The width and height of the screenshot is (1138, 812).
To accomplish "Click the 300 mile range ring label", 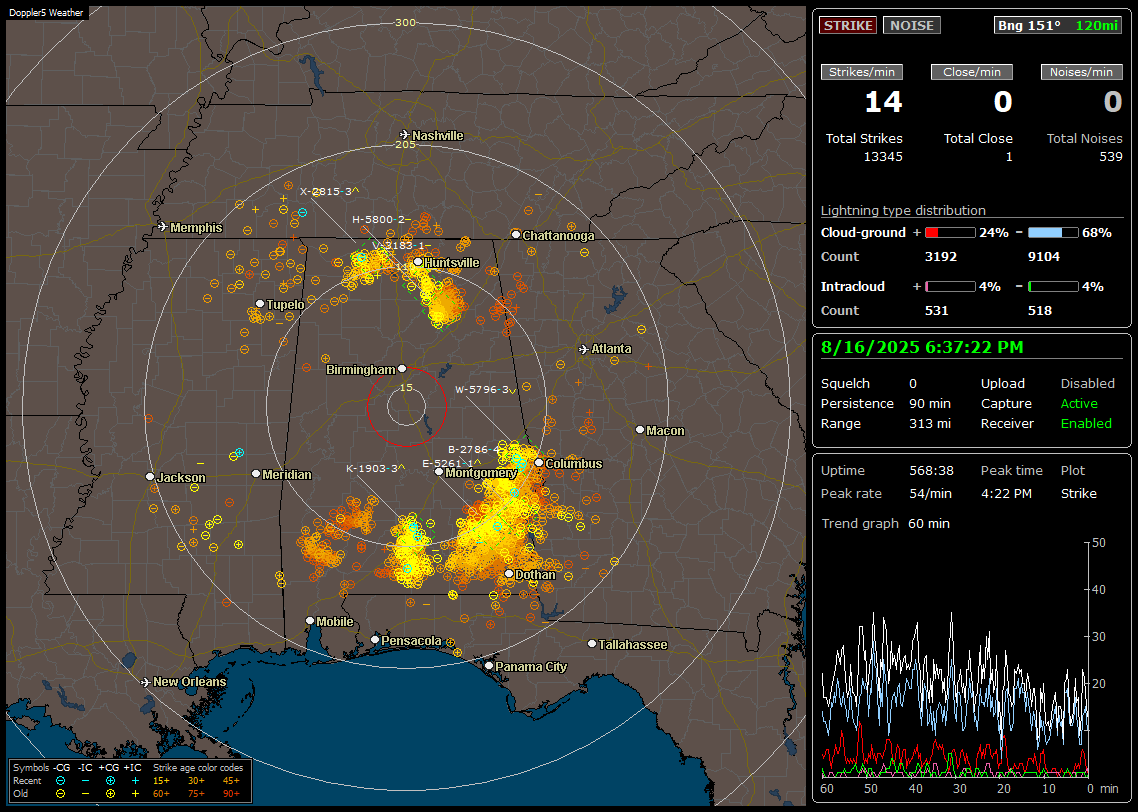I will coord(405,22).
